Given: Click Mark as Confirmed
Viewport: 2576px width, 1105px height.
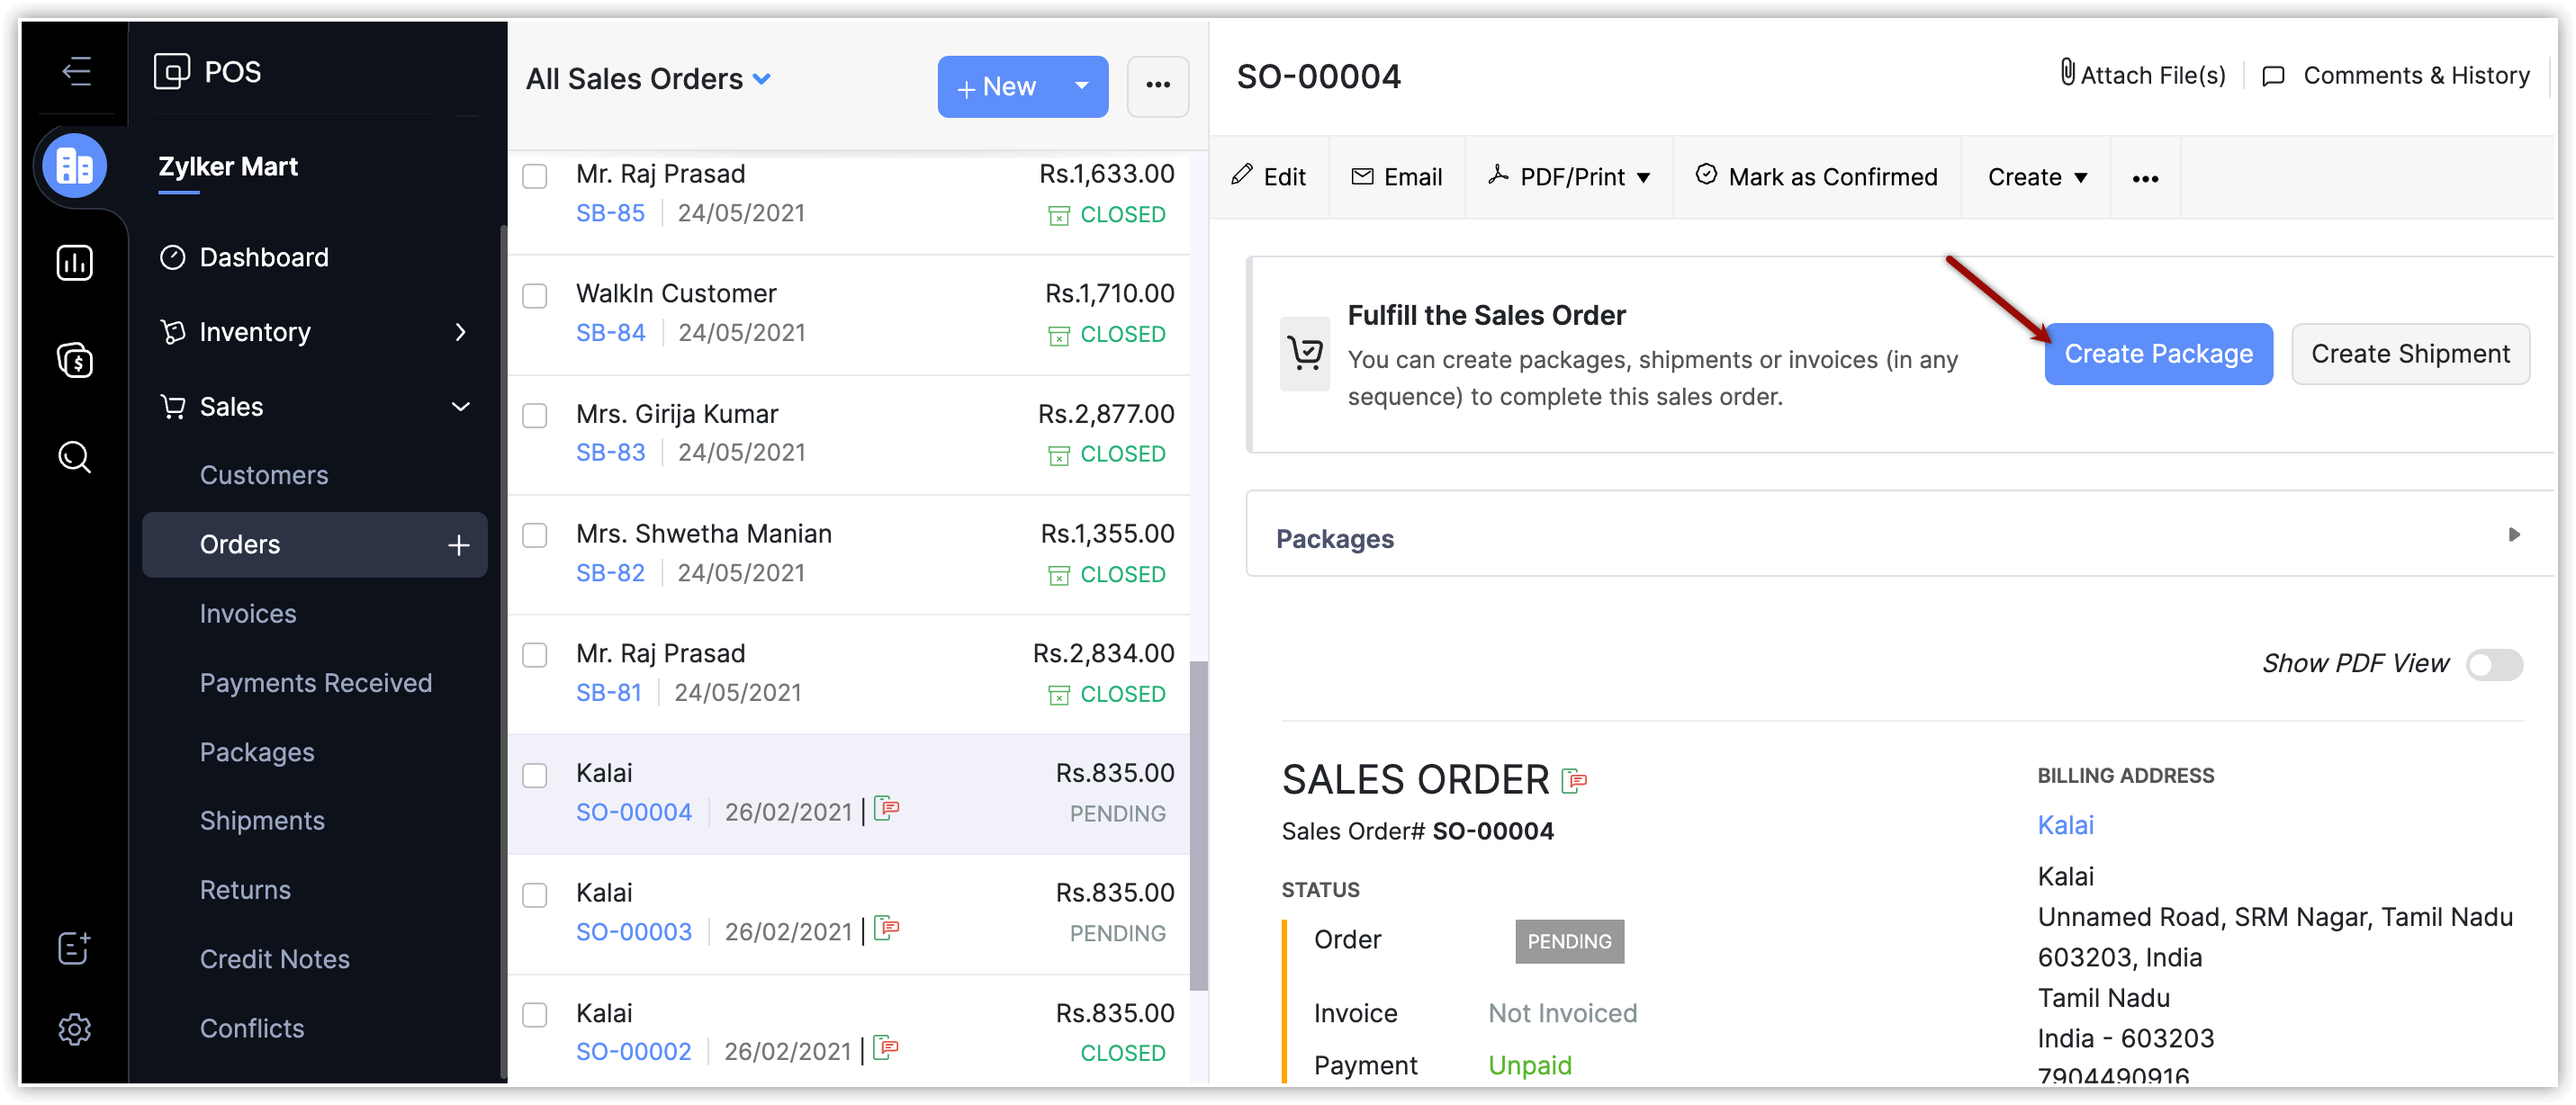Looking at the screenshot, I should [x=1816, y=177].
